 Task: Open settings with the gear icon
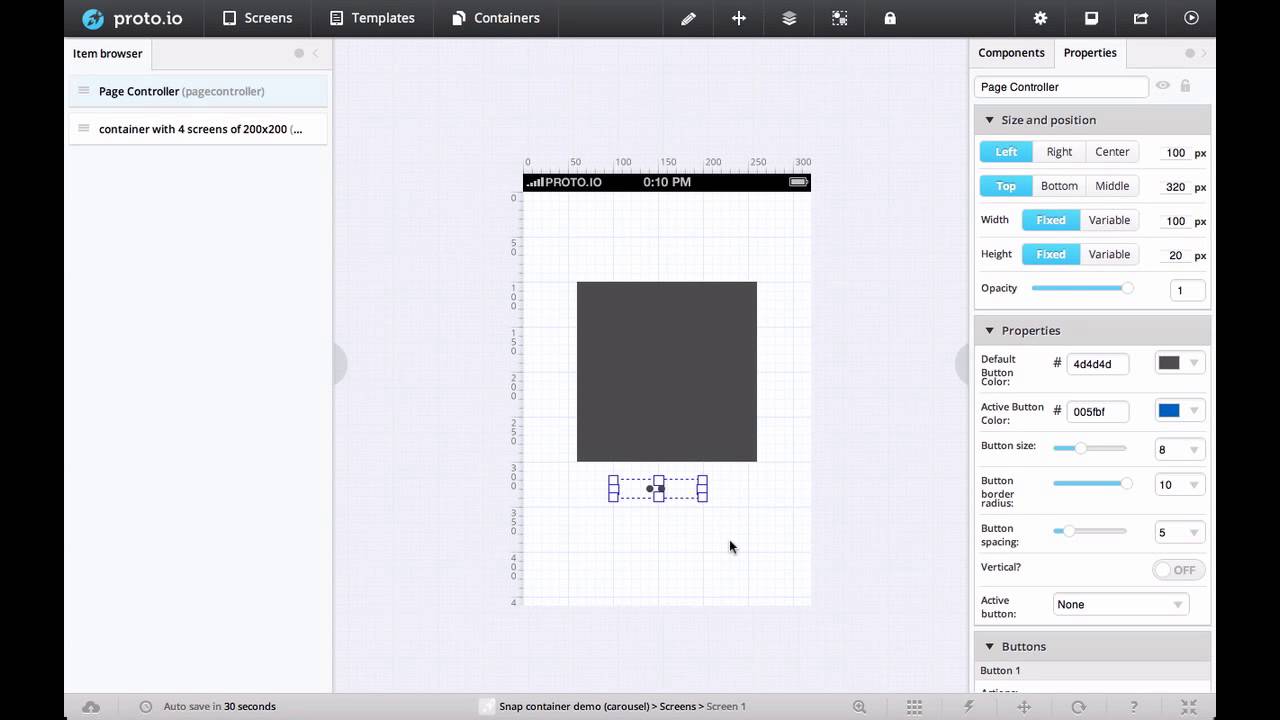click(x=1040, y=18)
